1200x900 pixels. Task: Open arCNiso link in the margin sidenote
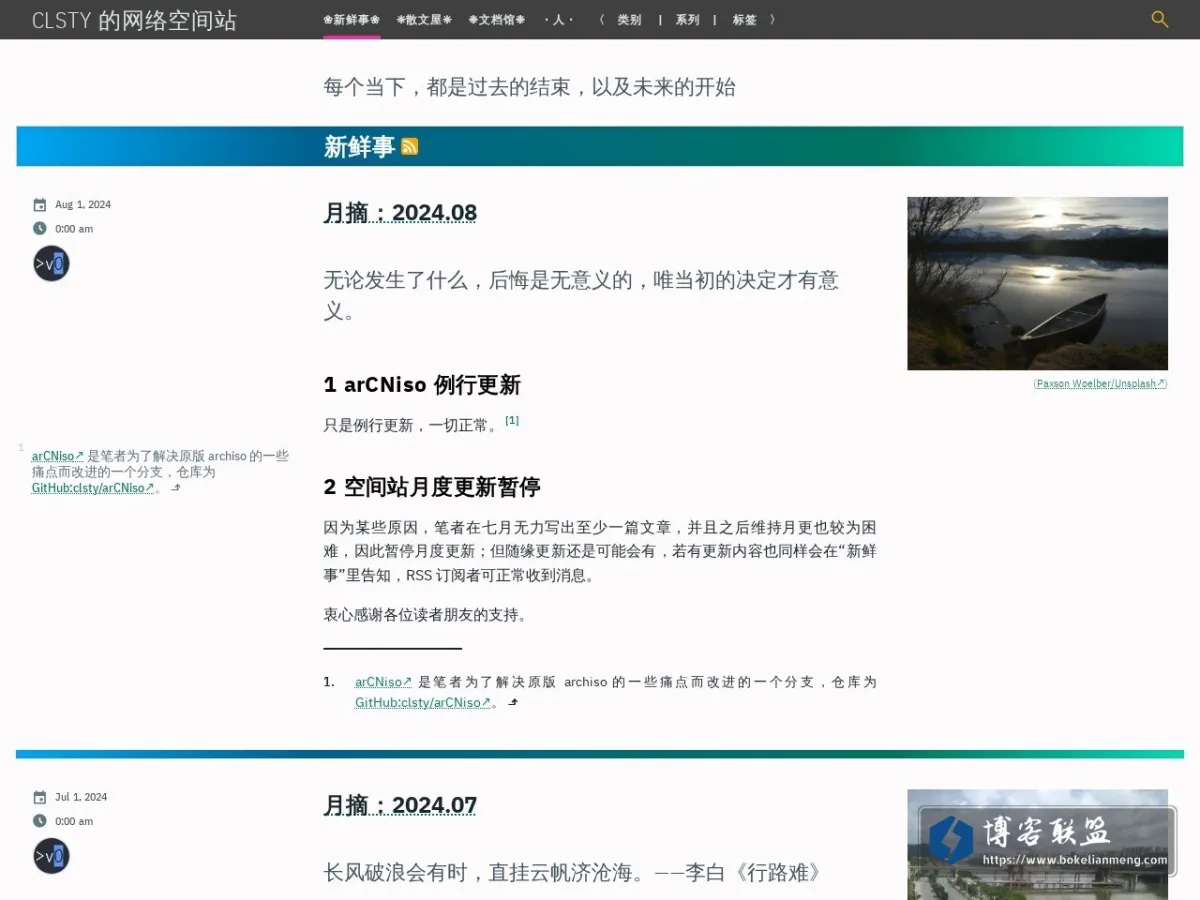tap(58, 456)
